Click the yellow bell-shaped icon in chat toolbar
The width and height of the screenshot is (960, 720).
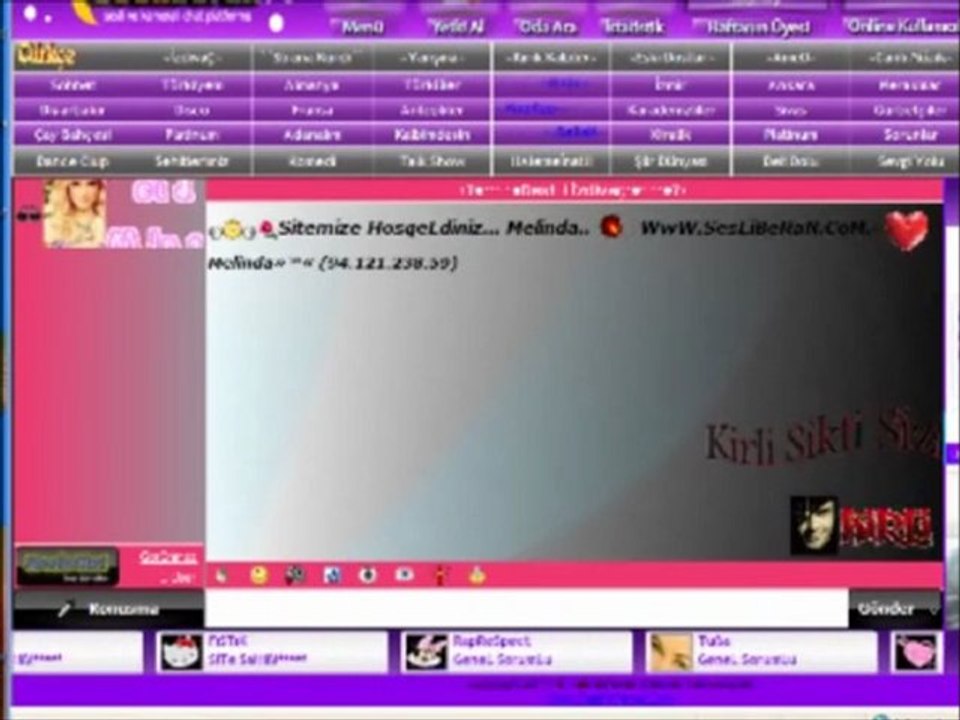477,576
